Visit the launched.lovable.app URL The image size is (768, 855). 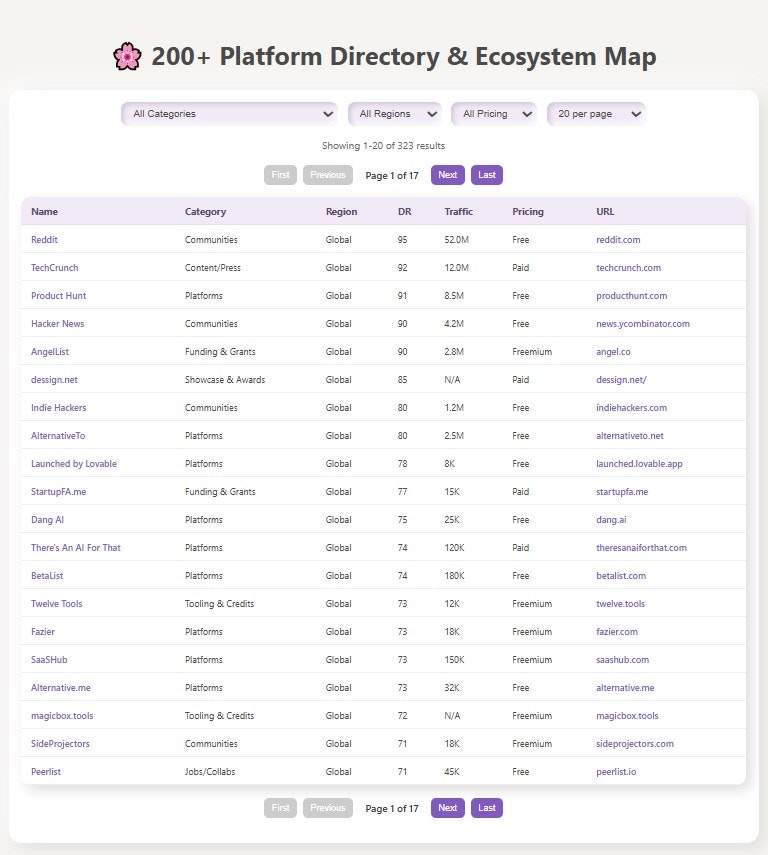click(639, 464)
